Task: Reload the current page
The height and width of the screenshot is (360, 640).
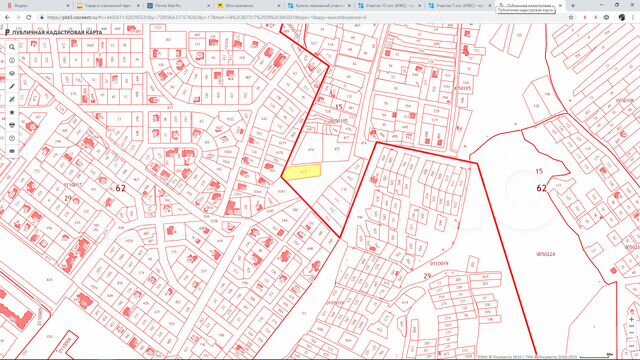Action: pos(29,18)
